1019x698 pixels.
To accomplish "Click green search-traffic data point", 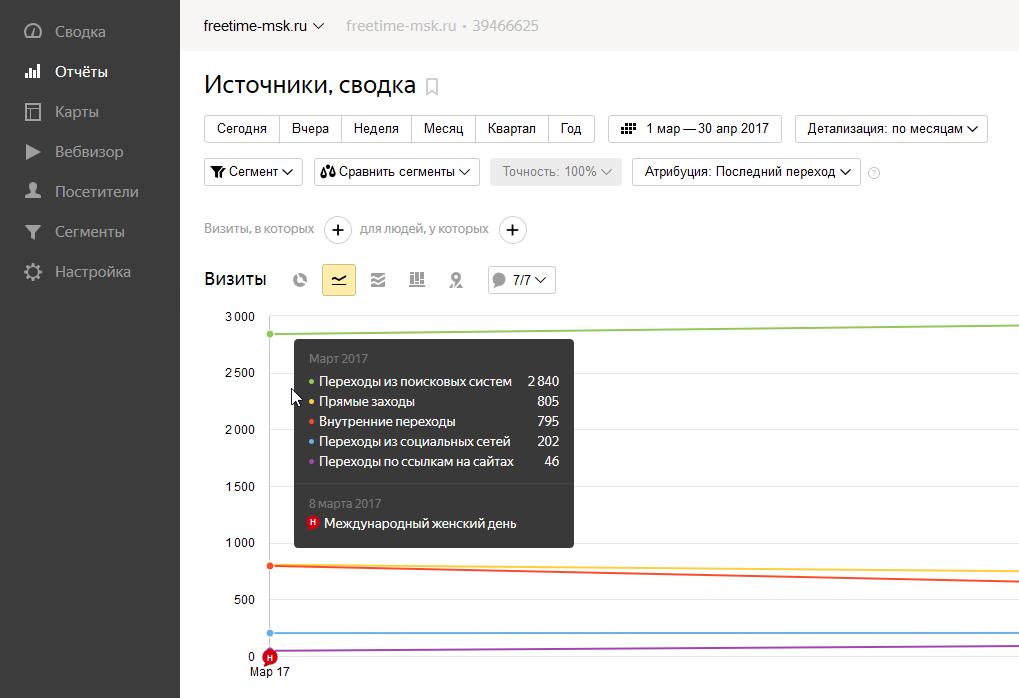I will click(270, 334).
